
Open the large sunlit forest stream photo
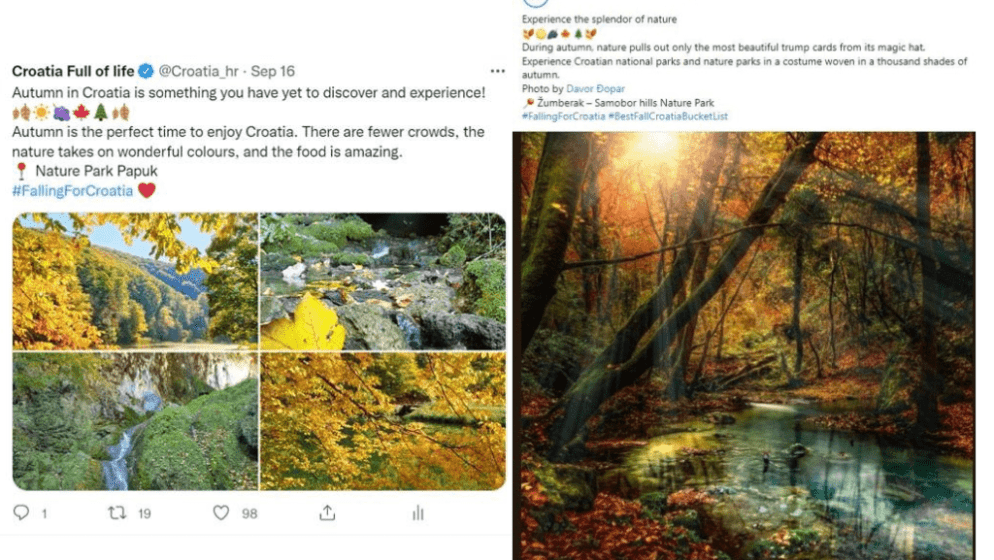(x=743, y=345)
